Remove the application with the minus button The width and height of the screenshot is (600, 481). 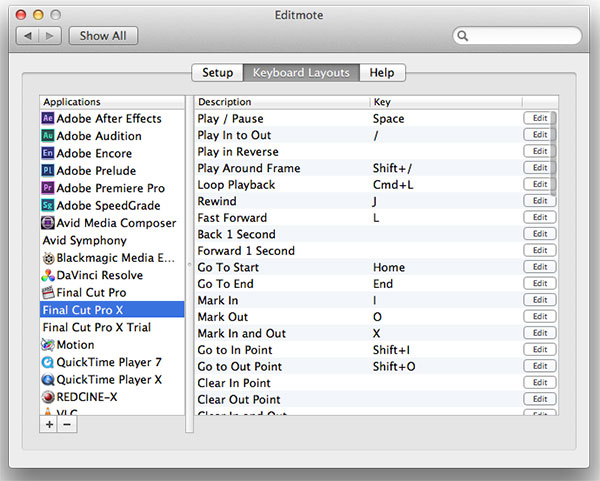pyautogui.click(x=67, y=424)
